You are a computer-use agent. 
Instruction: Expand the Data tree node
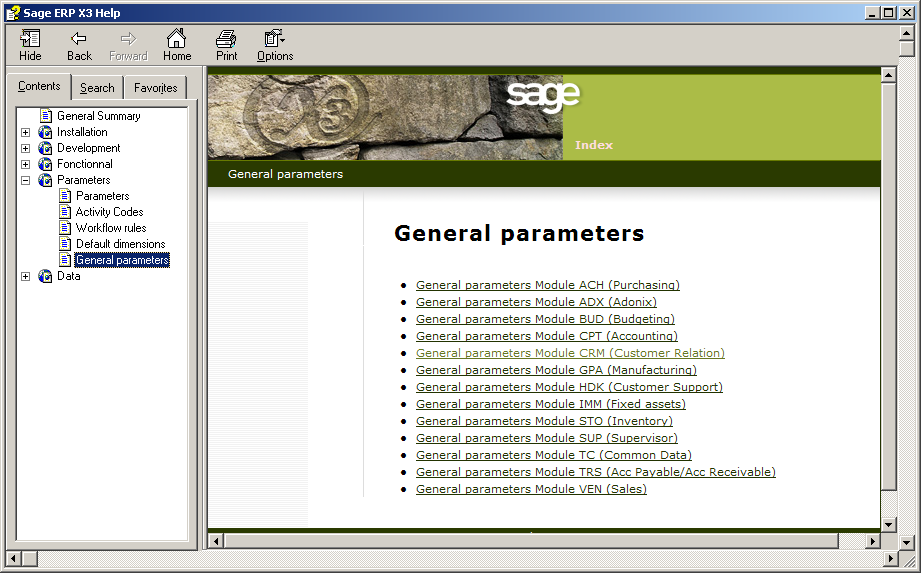(x=26, y=276)
